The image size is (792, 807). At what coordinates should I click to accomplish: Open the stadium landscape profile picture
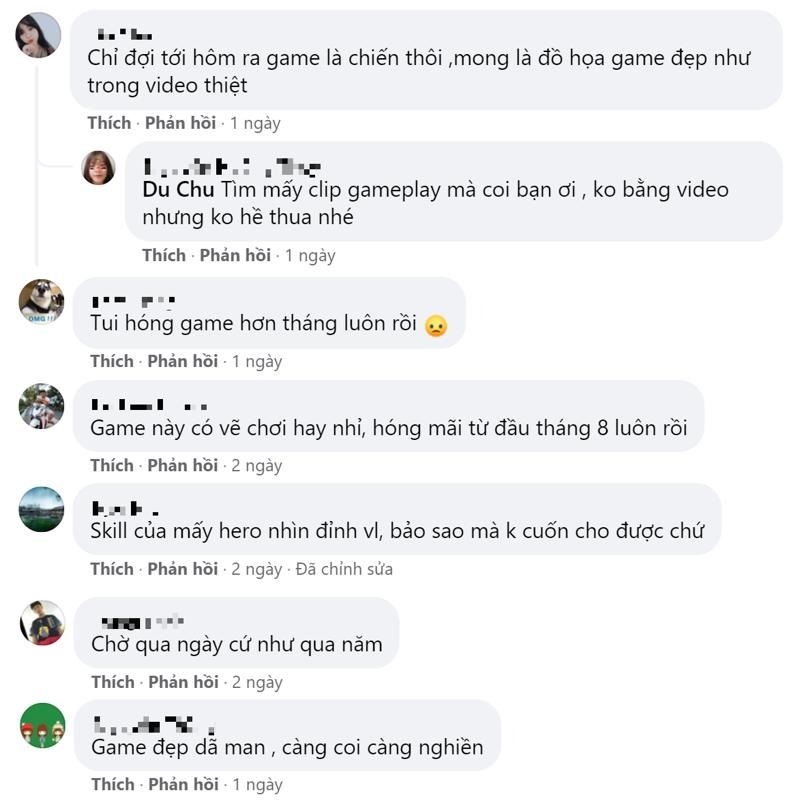(x=41, y=509)
